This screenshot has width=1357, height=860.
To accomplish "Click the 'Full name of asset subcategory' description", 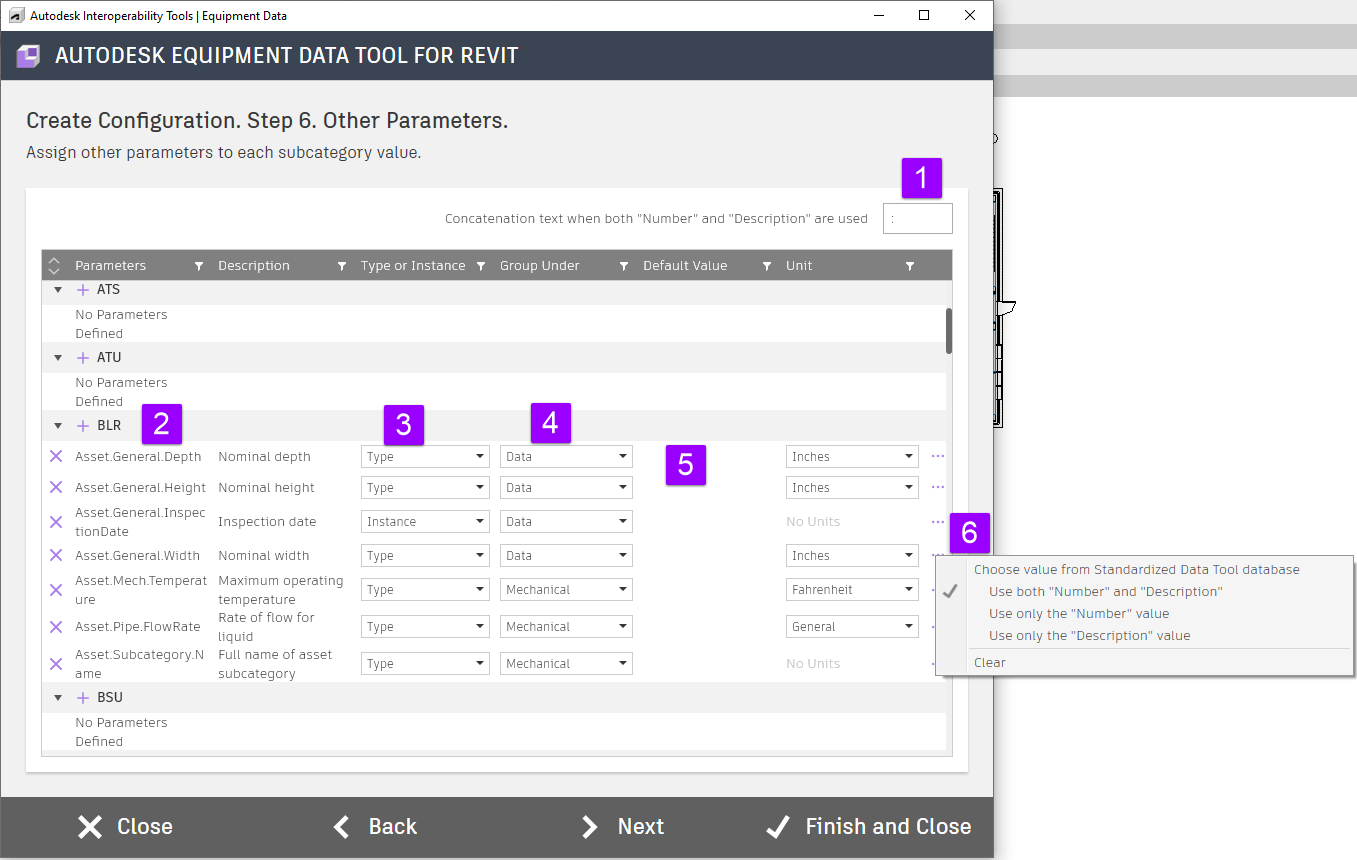I will 275,664.
